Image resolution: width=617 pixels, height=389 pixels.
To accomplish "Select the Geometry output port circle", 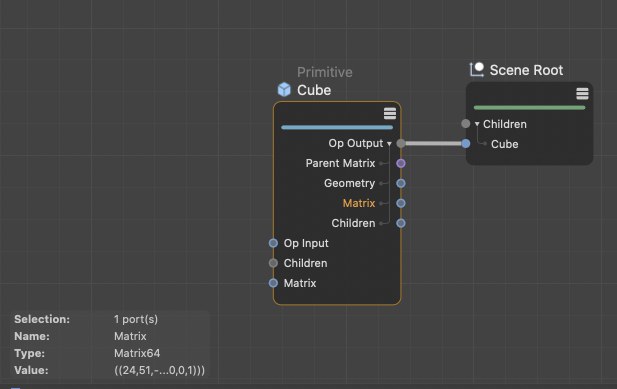I will 401,183.
